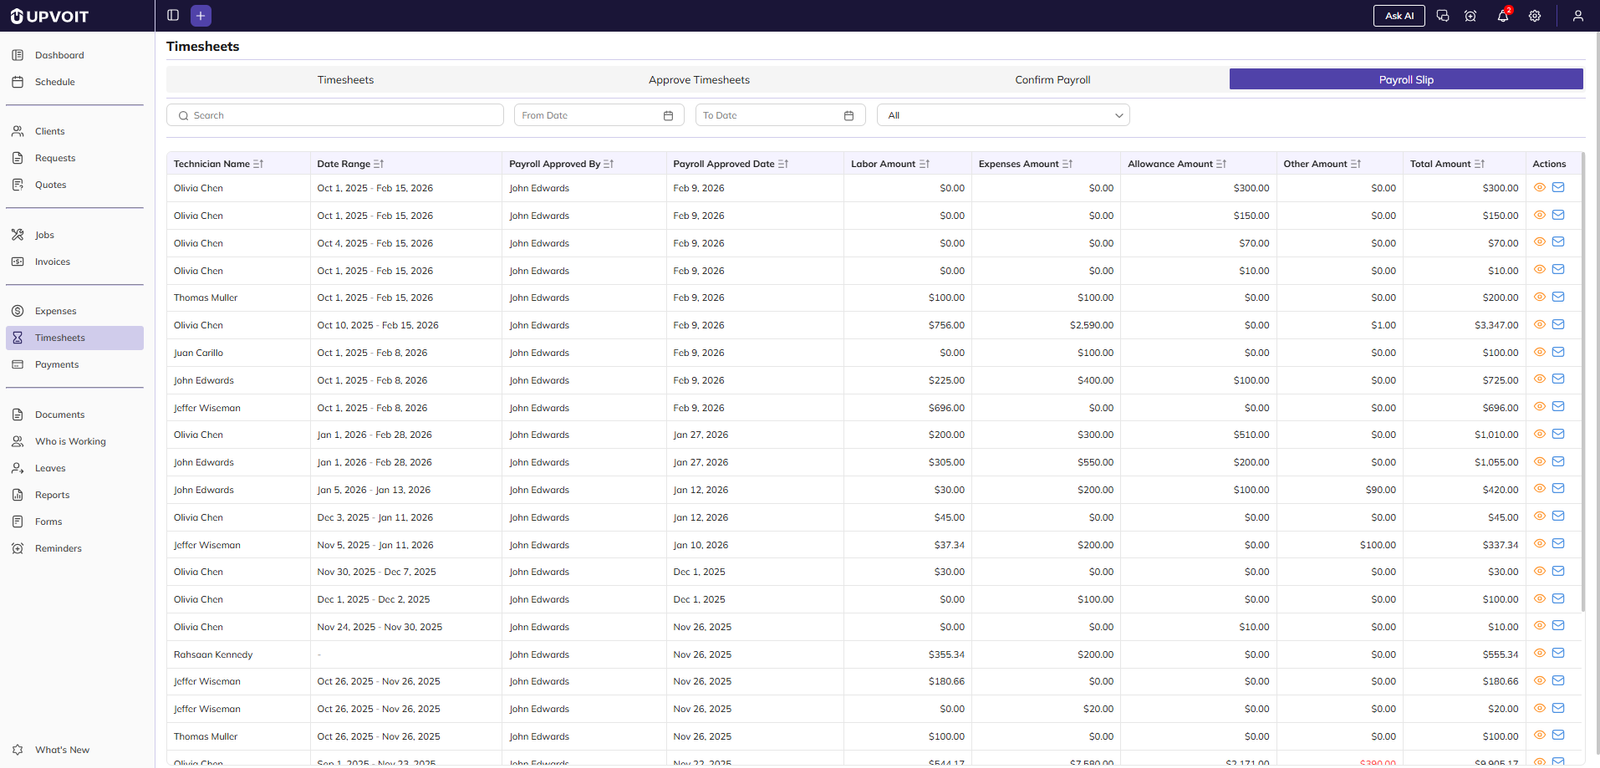Sort by Expenses Amount column
Screen dimensions: 1600x768
click(1067, 164)
